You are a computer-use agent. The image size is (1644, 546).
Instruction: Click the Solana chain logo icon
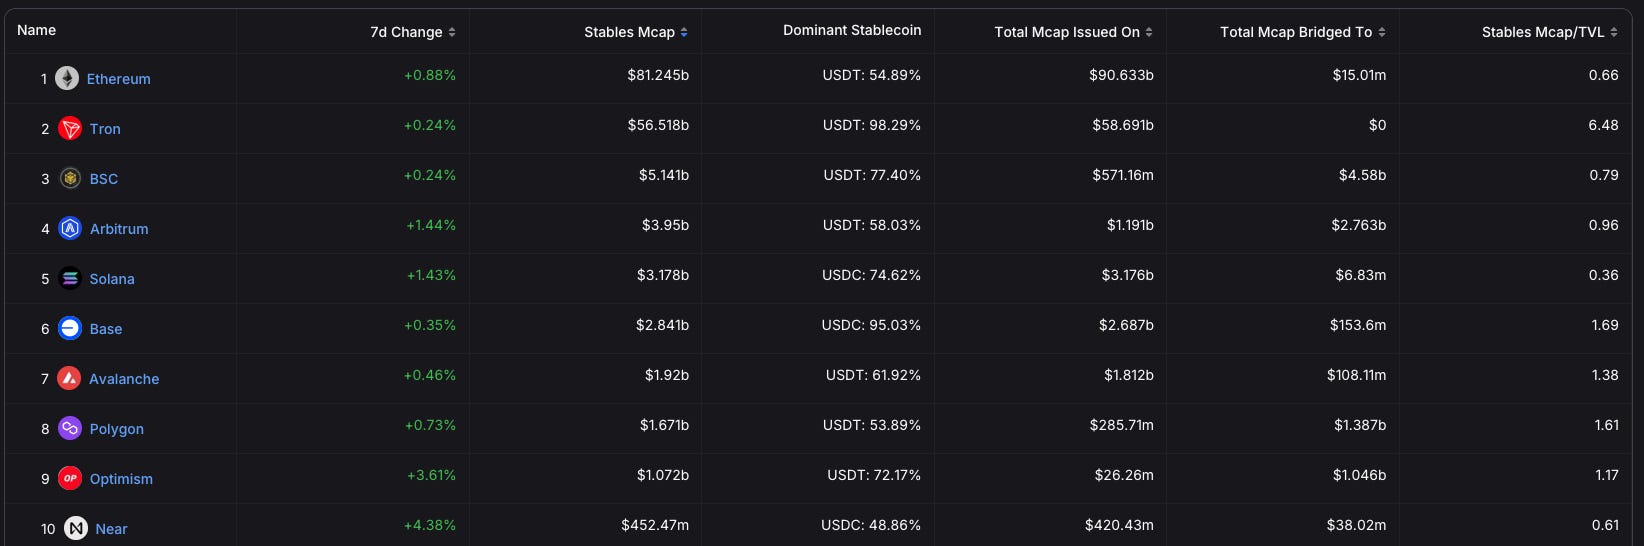click(x=70, y=278)
